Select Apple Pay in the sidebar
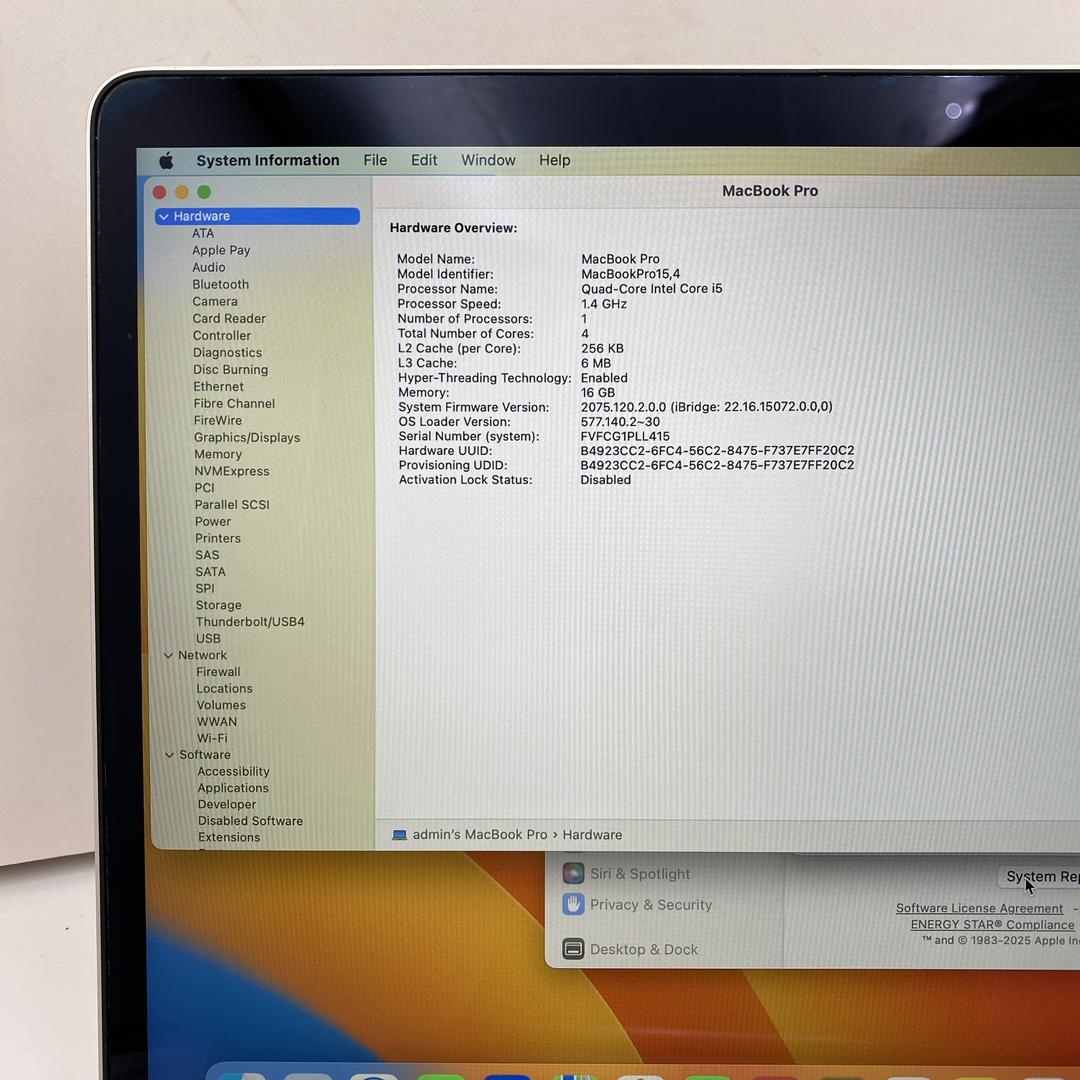1080x1080 pixels. click(x=221, y=251)
